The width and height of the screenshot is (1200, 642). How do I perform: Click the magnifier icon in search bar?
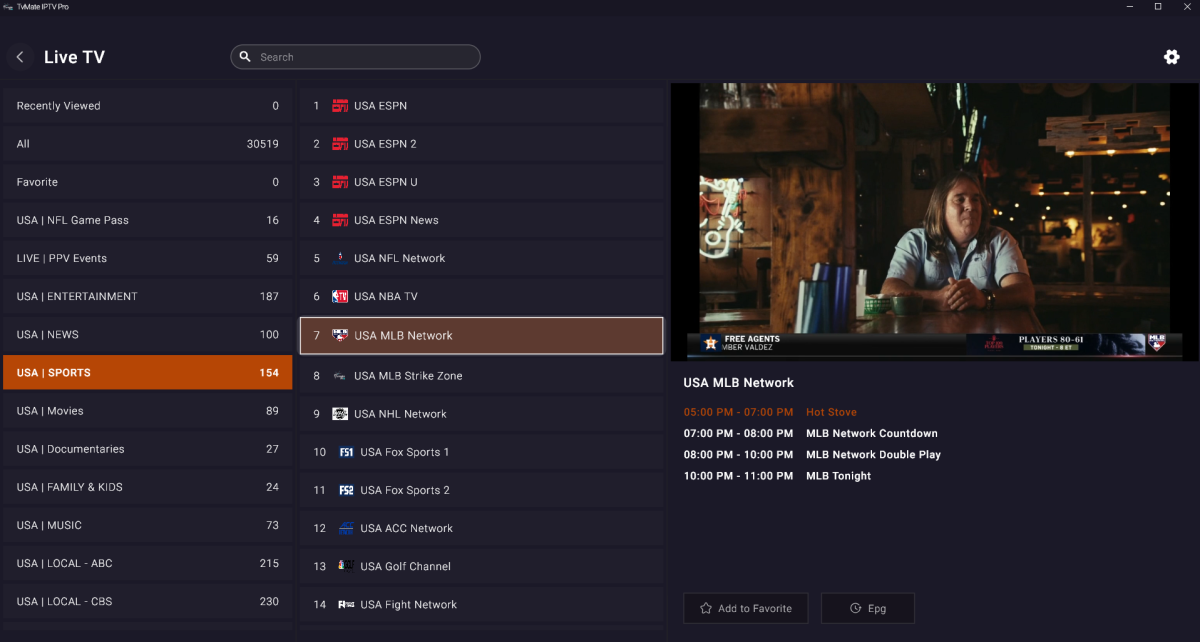pyautogui.click(x=246, y=57)
